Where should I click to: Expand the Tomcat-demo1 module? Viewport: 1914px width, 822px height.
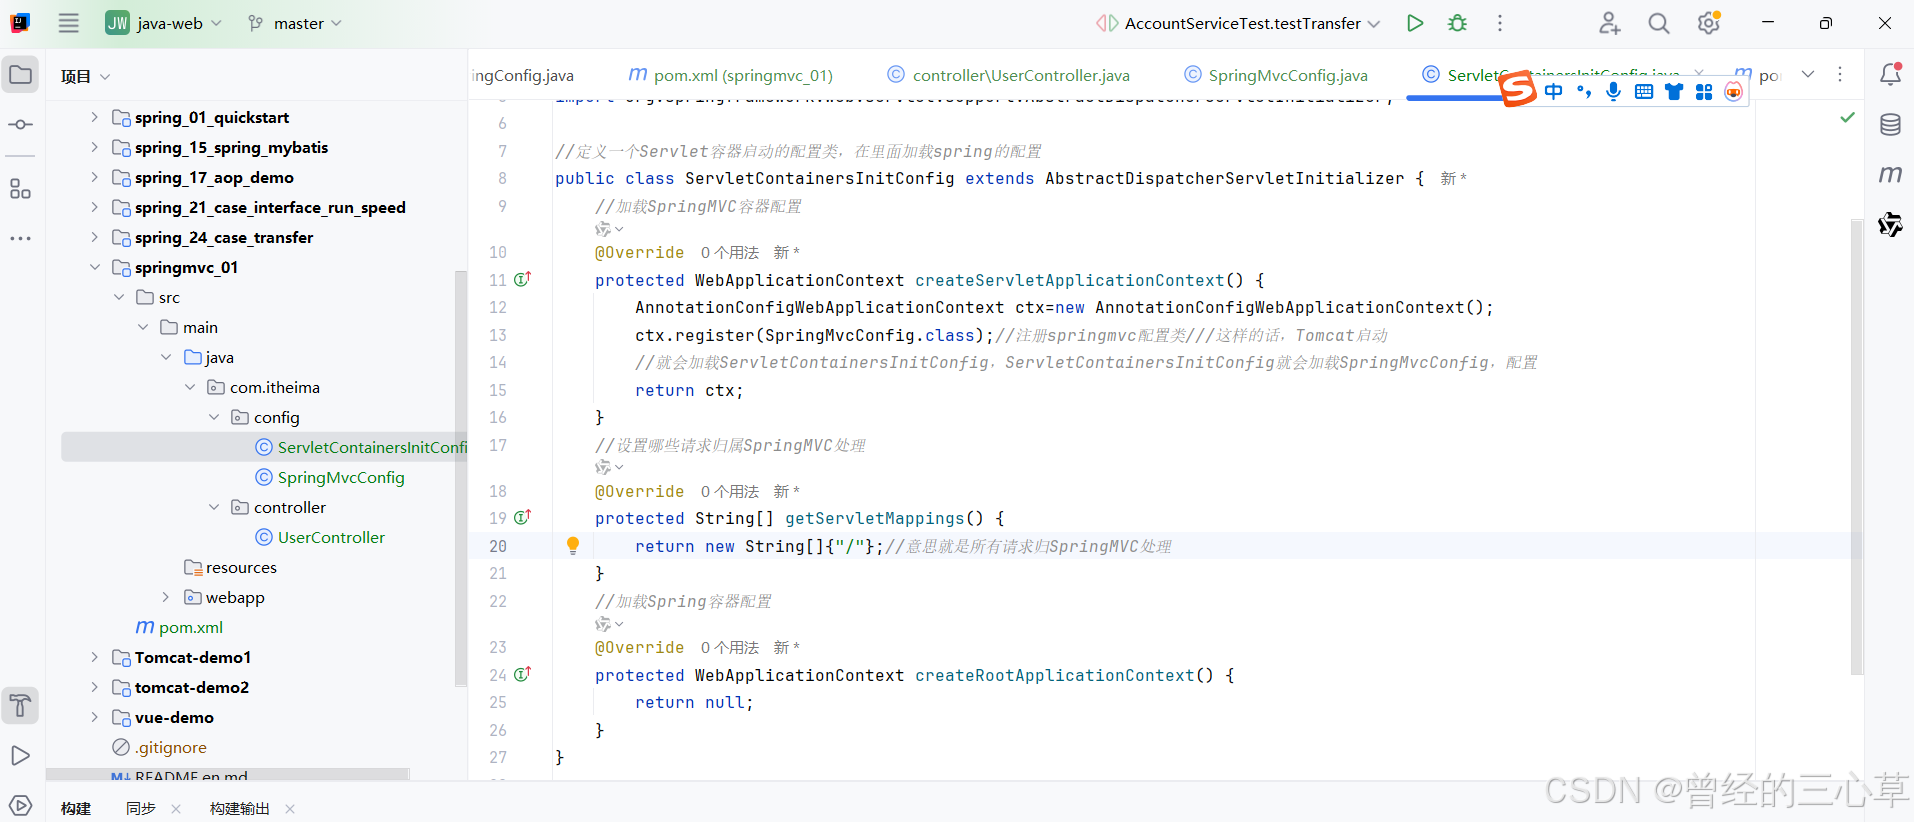pos(94,657)
